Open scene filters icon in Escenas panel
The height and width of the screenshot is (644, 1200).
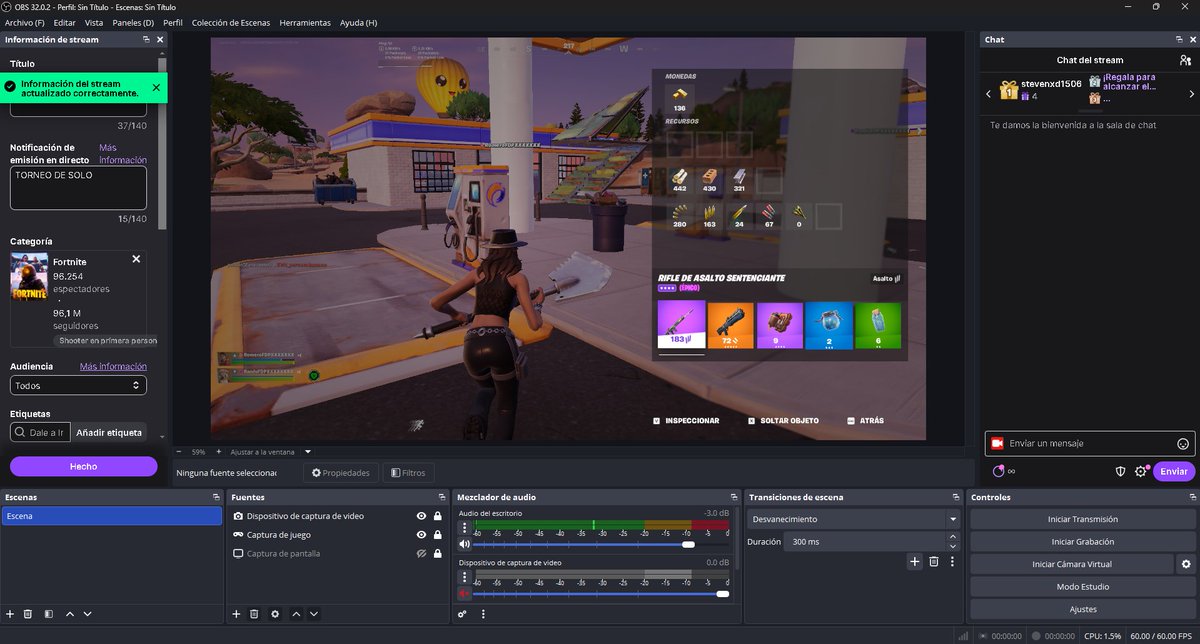point(48,614)
